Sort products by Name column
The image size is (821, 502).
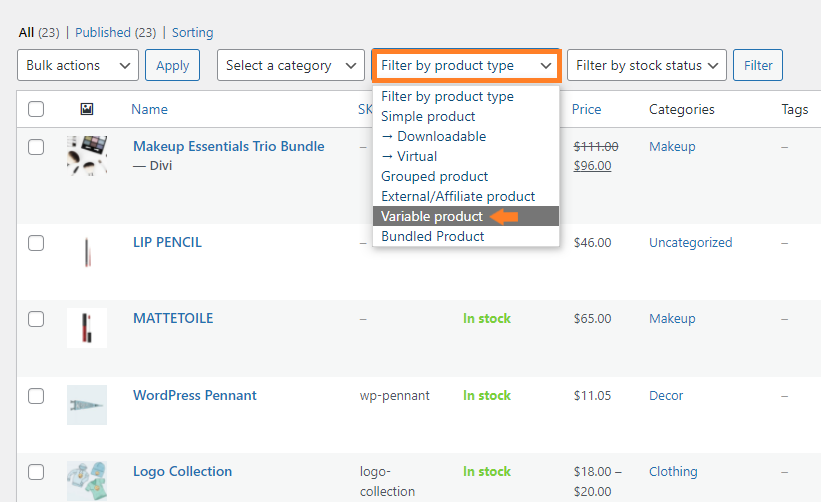pyautogui.click(x=149, y=109)
